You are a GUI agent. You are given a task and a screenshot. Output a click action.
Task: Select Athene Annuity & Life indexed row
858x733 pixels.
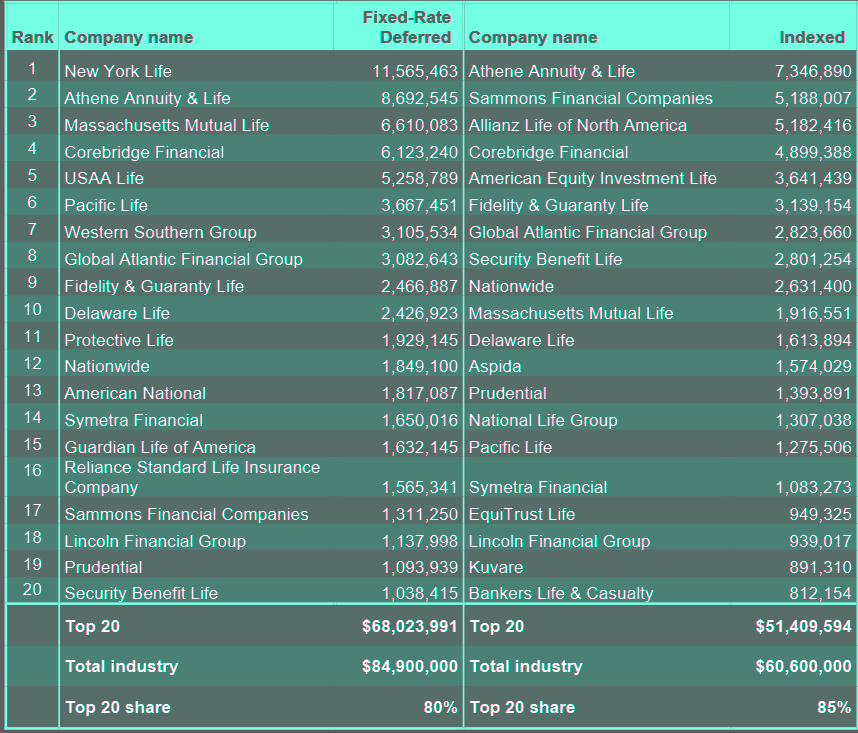pyautogui.click(x=546, y=71)
